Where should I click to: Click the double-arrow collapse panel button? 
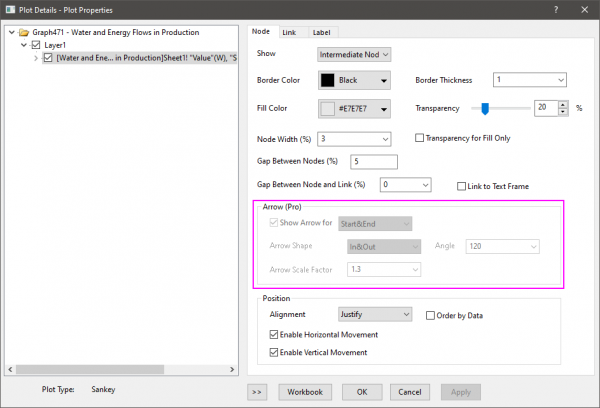click(x=257, y=391)
